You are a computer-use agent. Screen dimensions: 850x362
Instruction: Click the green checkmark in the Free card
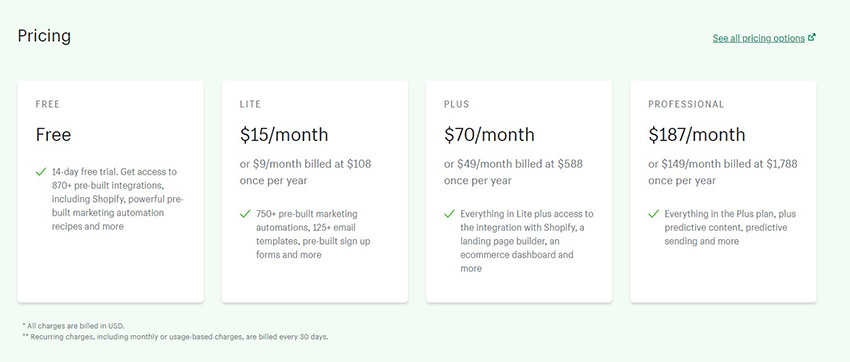pyautogui.click(x=41, y=172)
